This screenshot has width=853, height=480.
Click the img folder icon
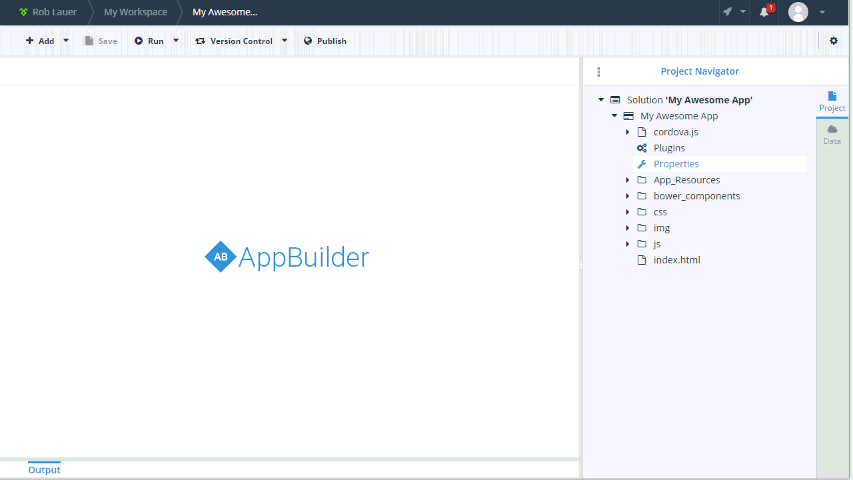click(642, 227)
